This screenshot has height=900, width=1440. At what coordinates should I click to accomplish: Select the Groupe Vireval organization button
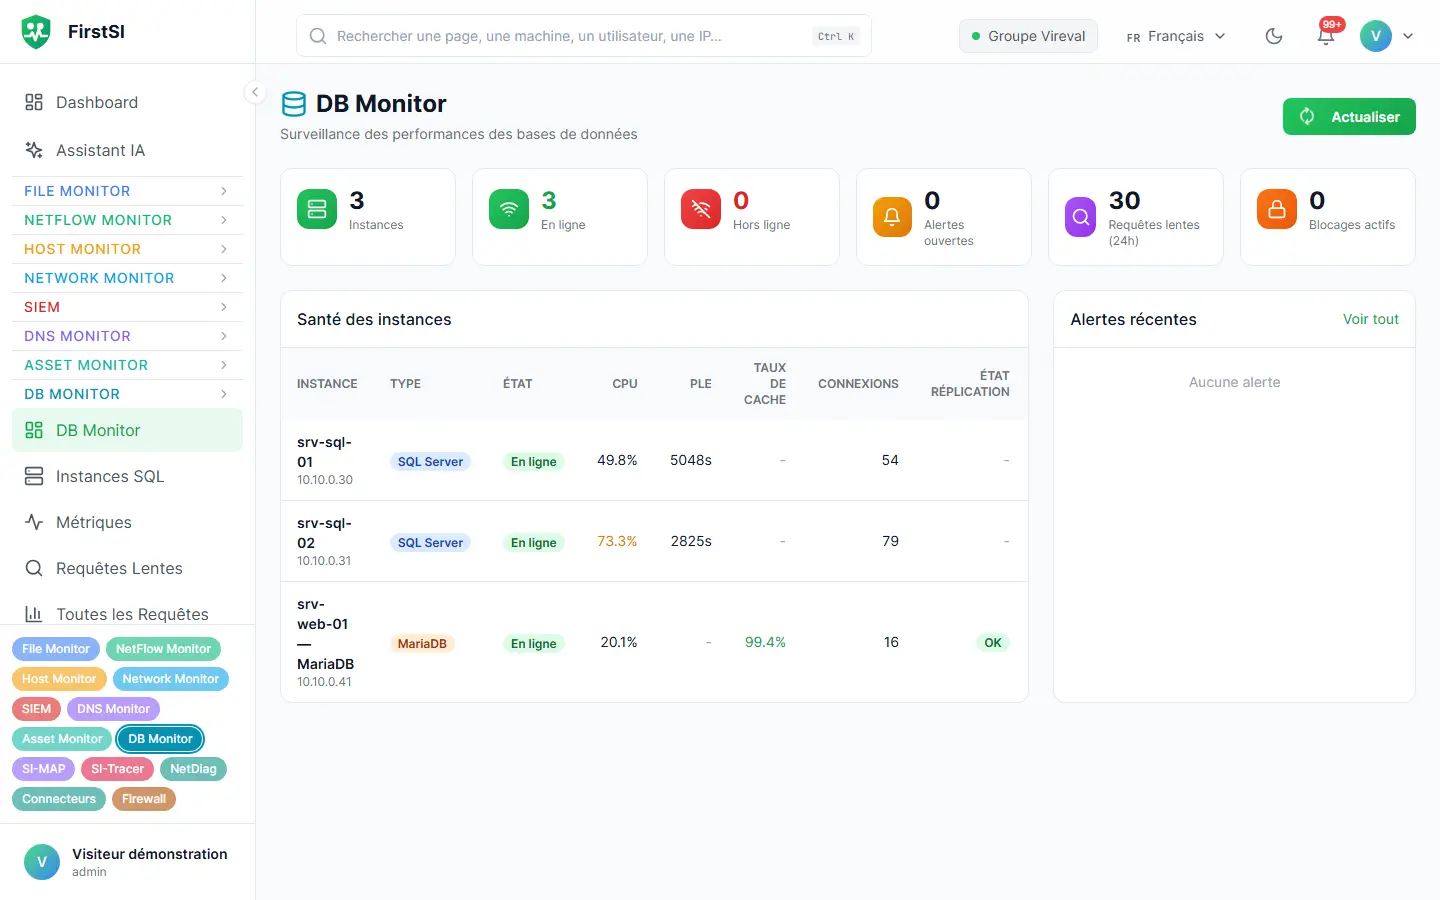1028,36
